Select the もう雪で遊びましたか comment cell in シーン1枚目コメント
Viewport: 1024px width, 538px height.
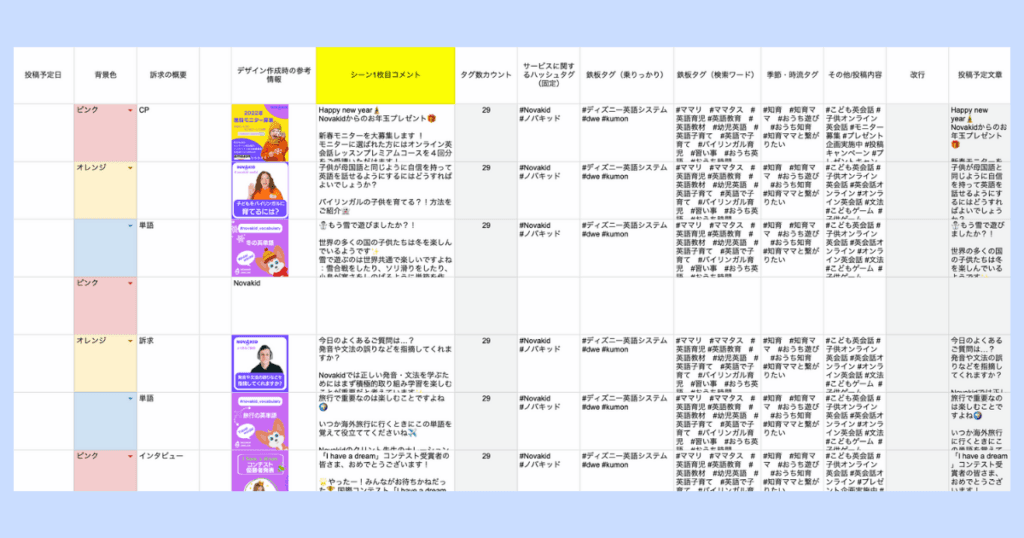(x=385, y=248)
